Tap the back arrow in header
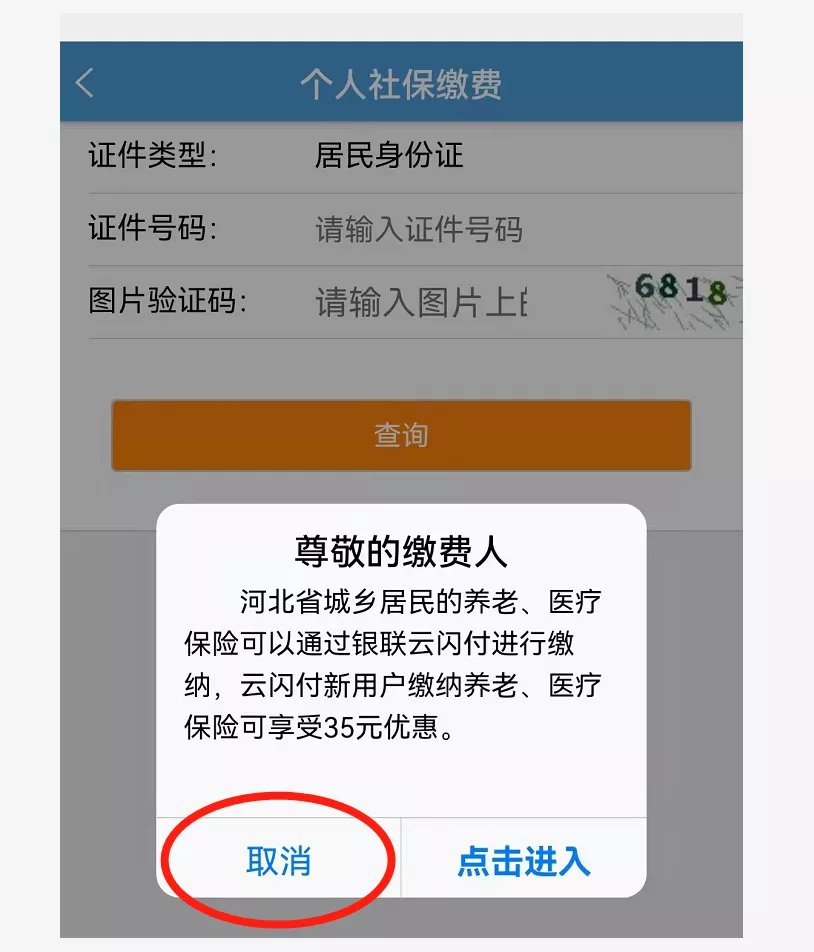The image size is (814, 952). (85, 83)
